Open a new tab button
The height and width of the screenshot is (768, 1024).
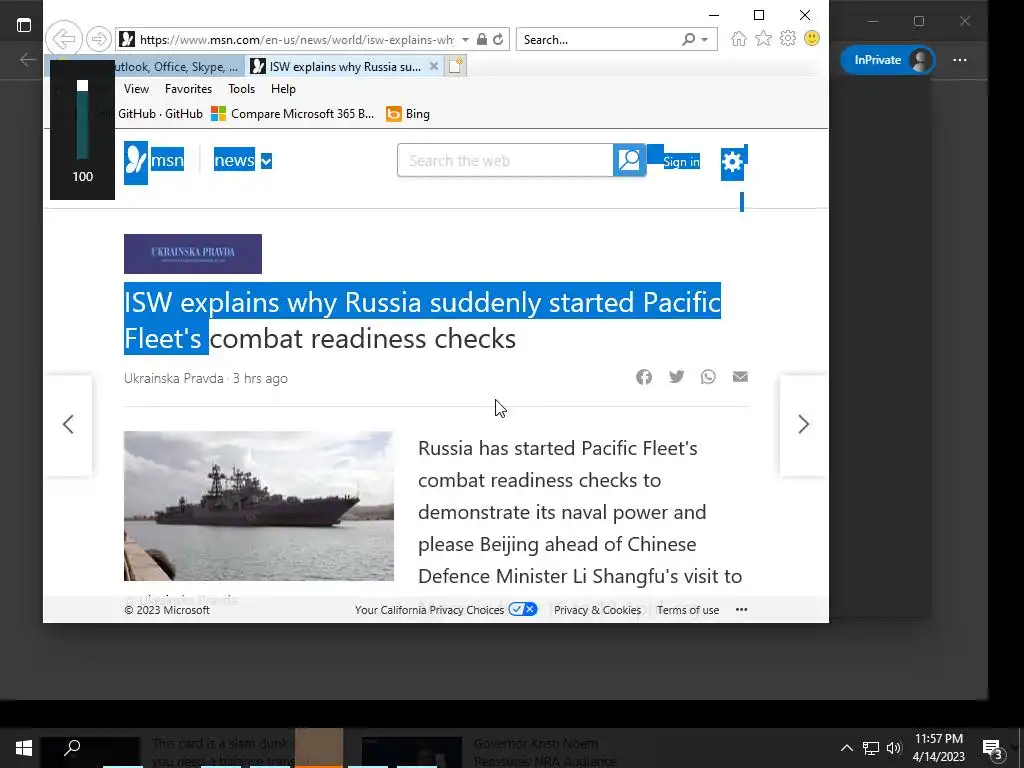(456, 66)
